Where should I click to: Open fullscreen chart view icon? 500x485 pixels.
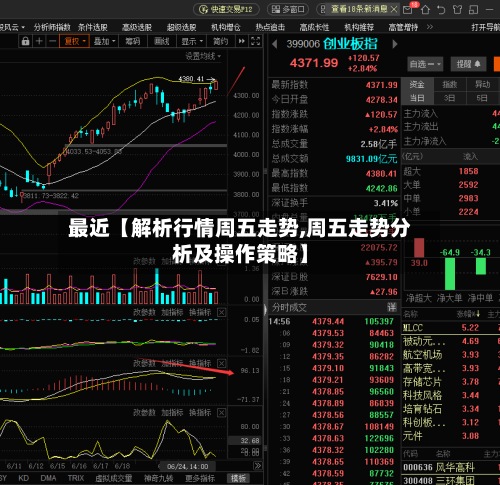[x=255, y=41]
